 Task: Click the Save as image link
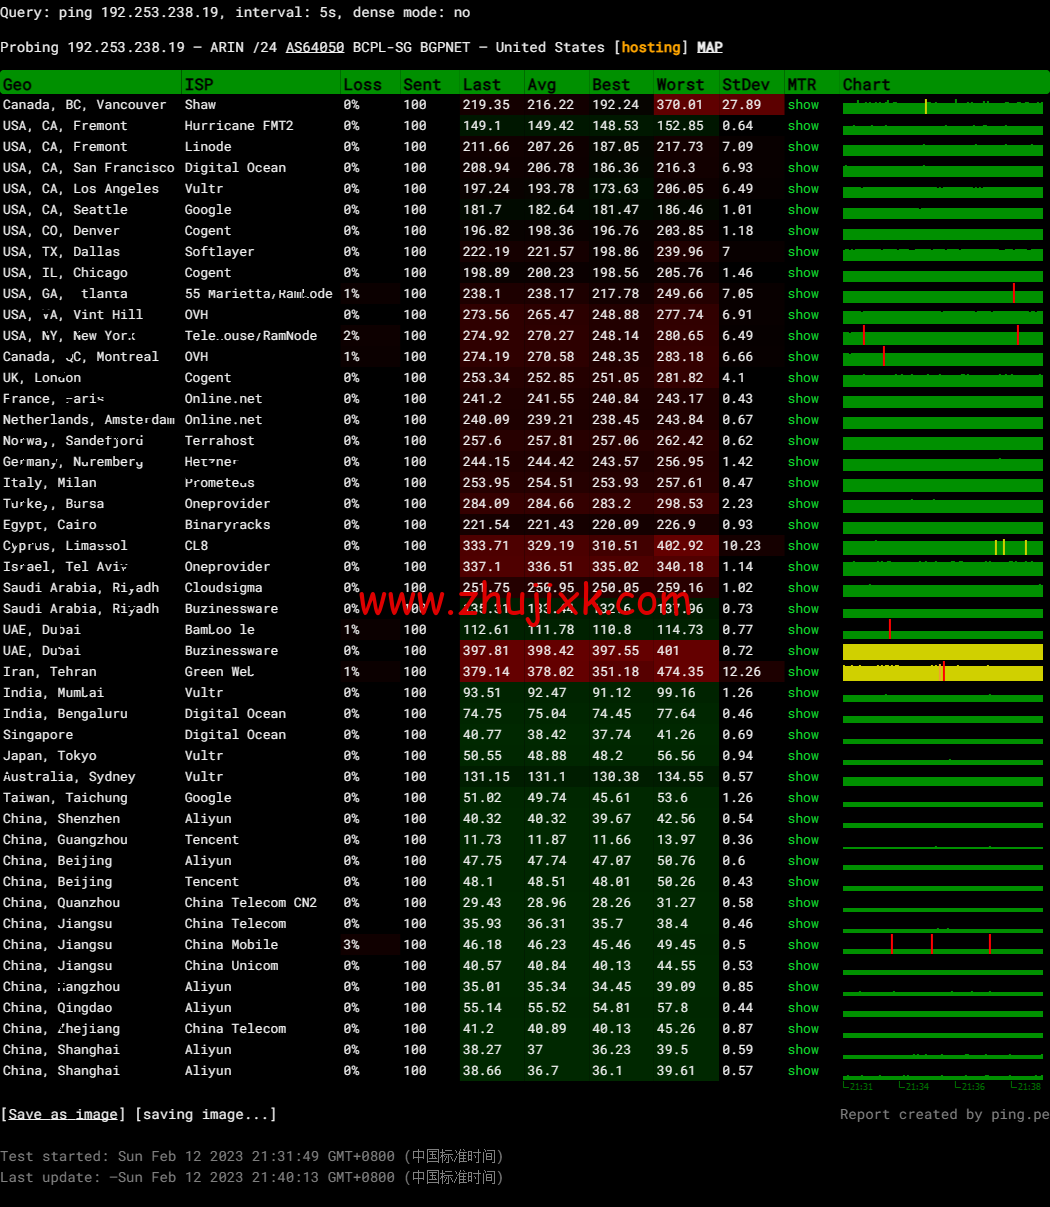[63, 1114]
